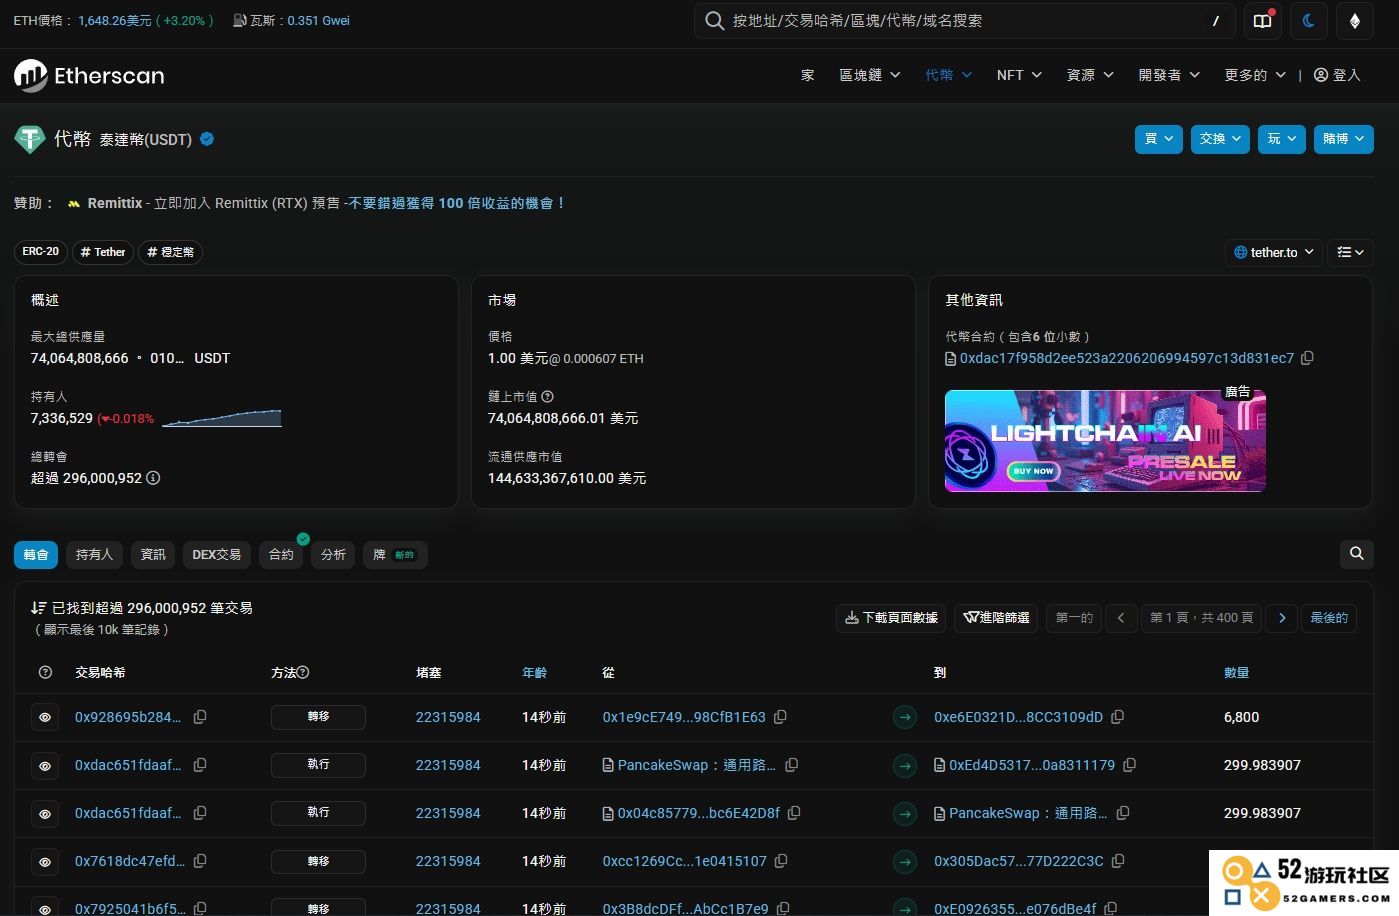
Task: Toggle eye preview for 0x928695b284 row
Action: (45, 718)
